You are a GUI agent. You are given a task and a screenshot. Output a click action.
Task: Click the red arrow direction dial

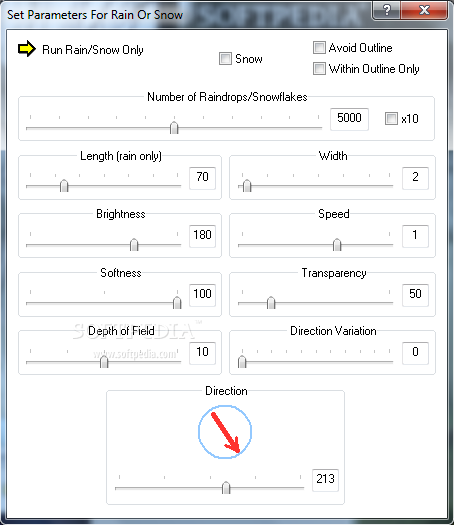(x=225, y=432)
